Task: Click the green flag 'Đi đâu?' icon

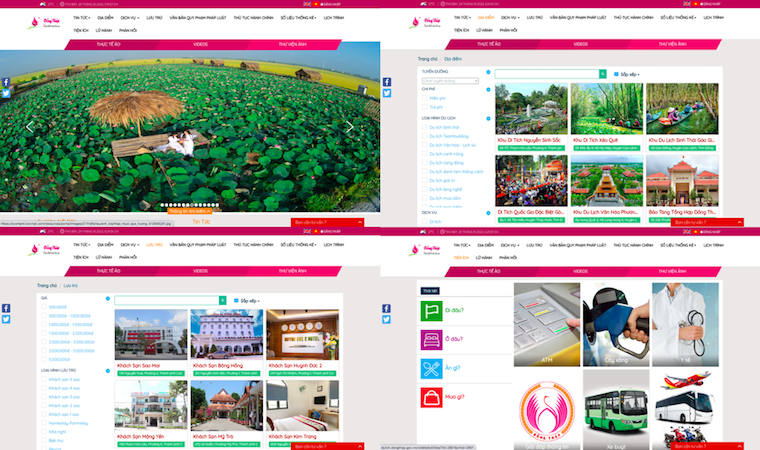Action: [x=431, y=310]
